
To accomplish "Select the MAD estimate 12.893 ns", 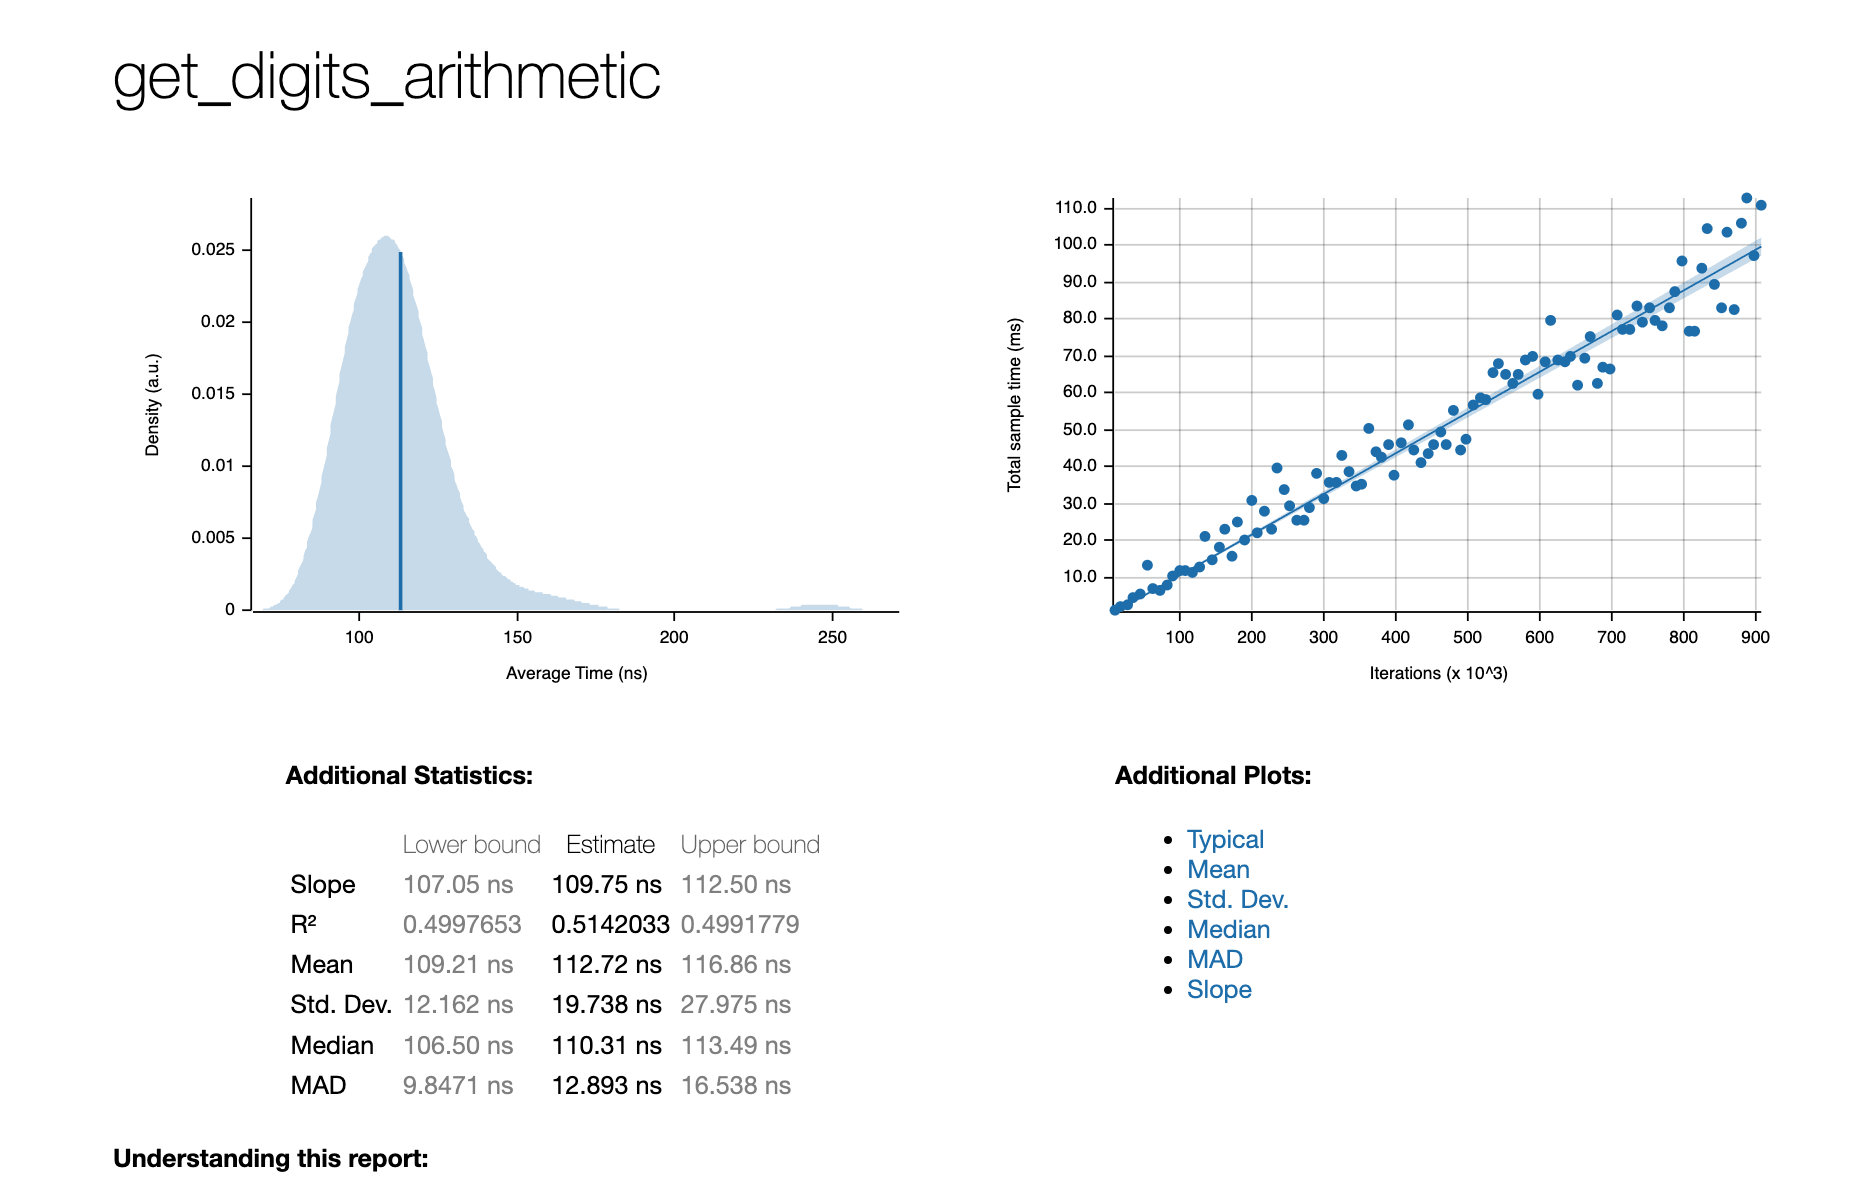I will click(x=606, y=1086).
